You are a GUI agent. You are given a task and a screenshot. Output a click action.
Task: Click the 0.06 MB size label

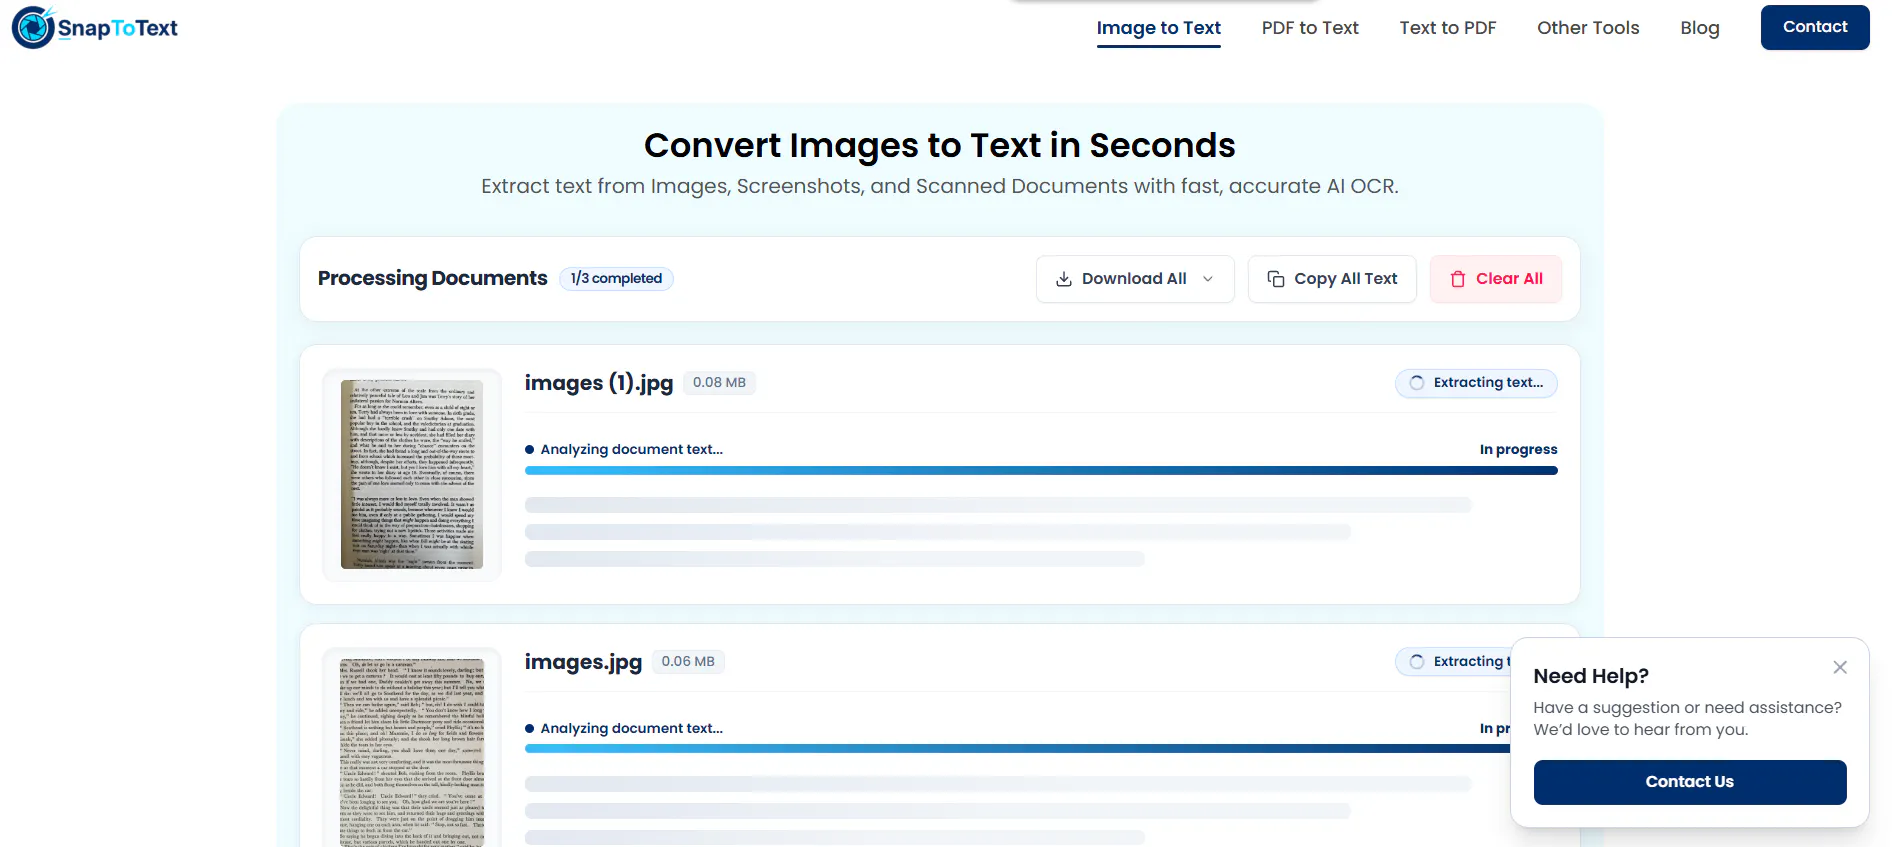click(688, 662)
